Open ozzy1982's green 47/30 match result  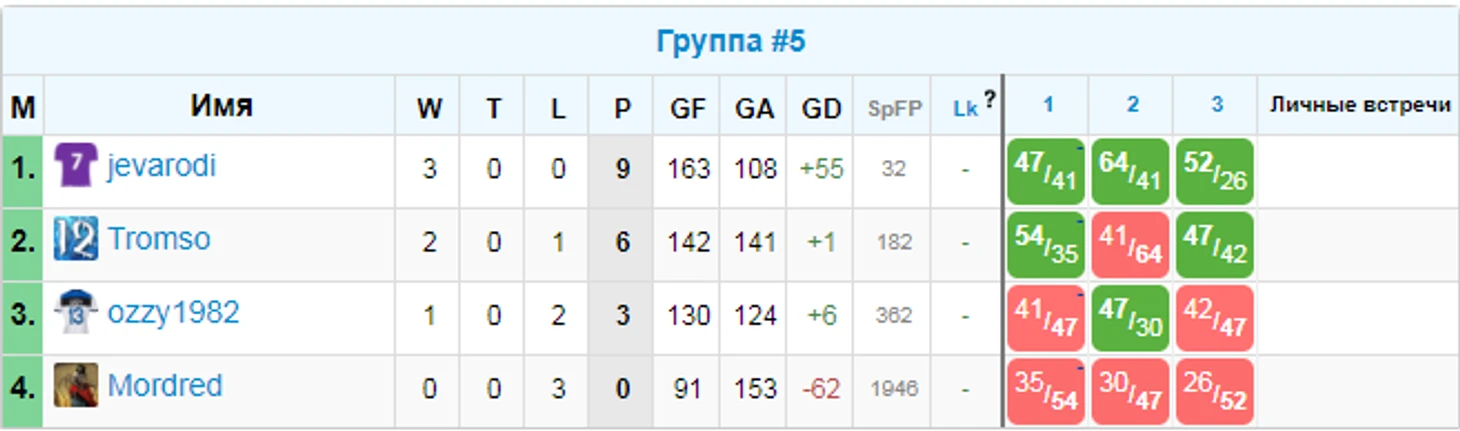point(1131,318)
